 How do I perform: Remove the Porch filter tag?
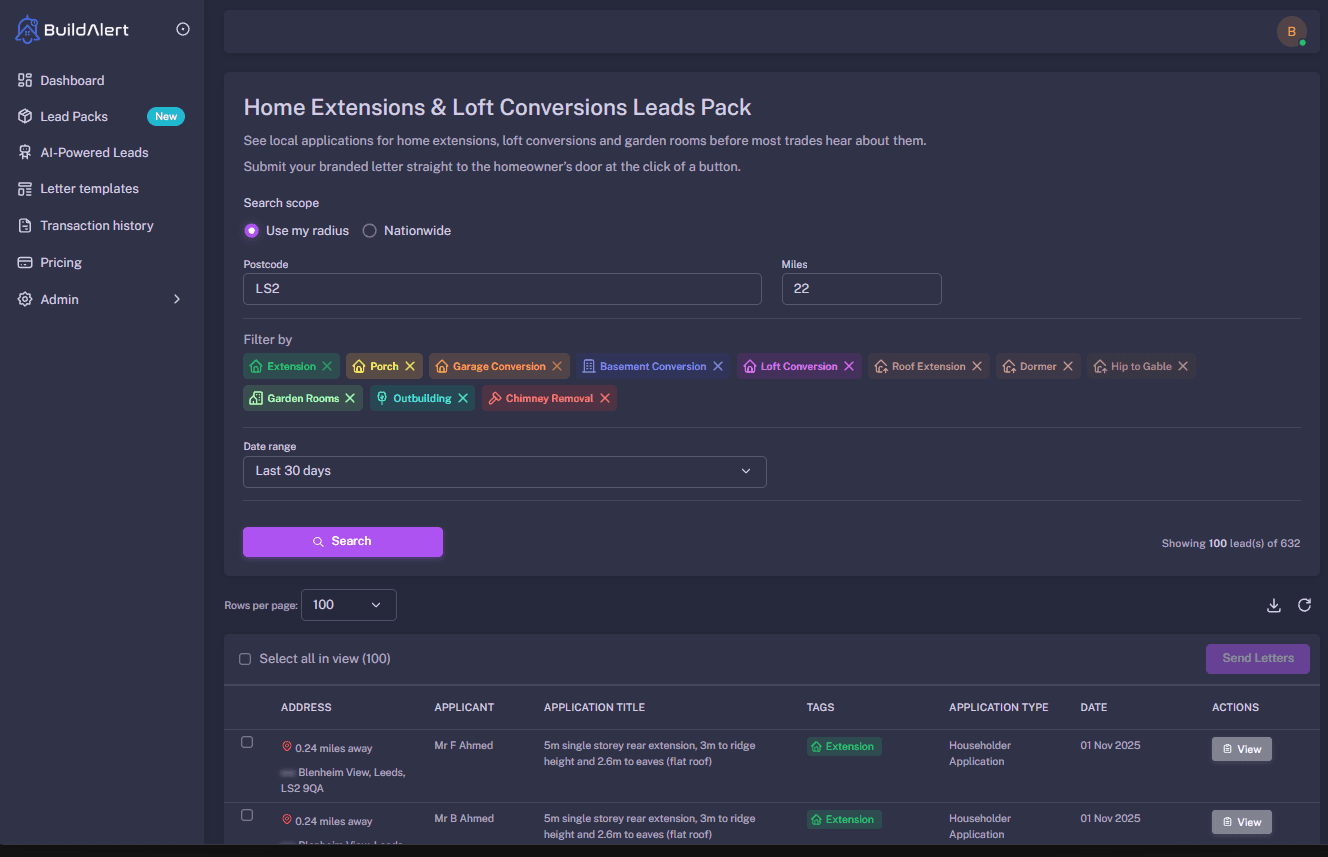click(410, 366)
